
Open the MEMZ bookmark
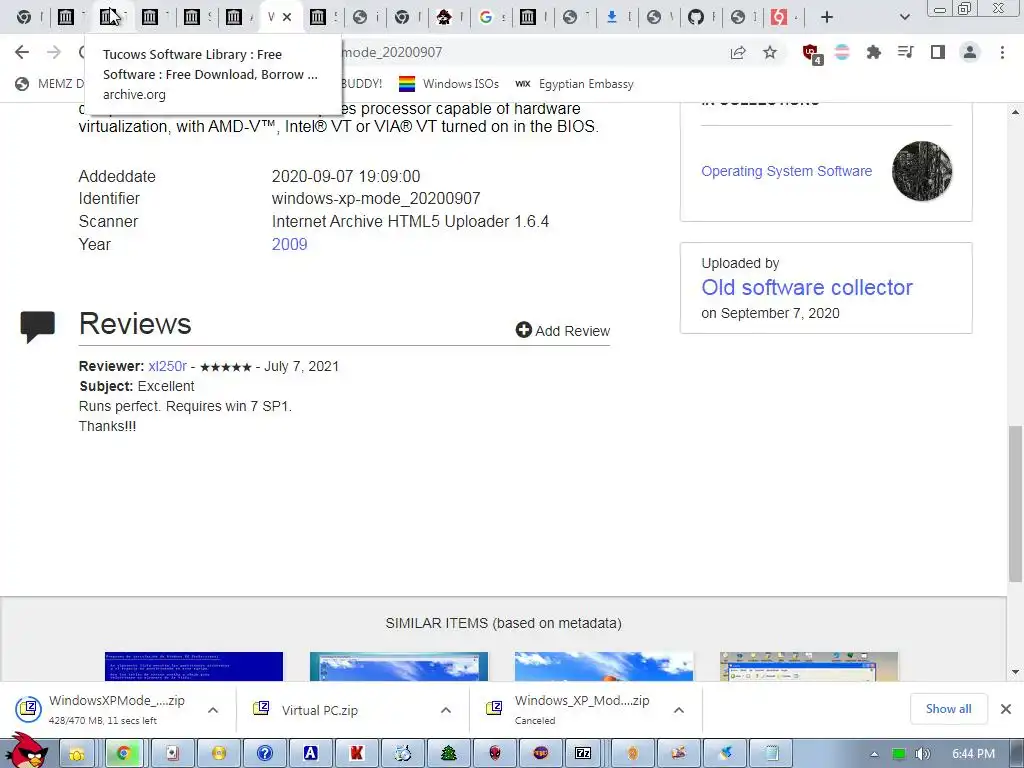click(x=51, y=84)
